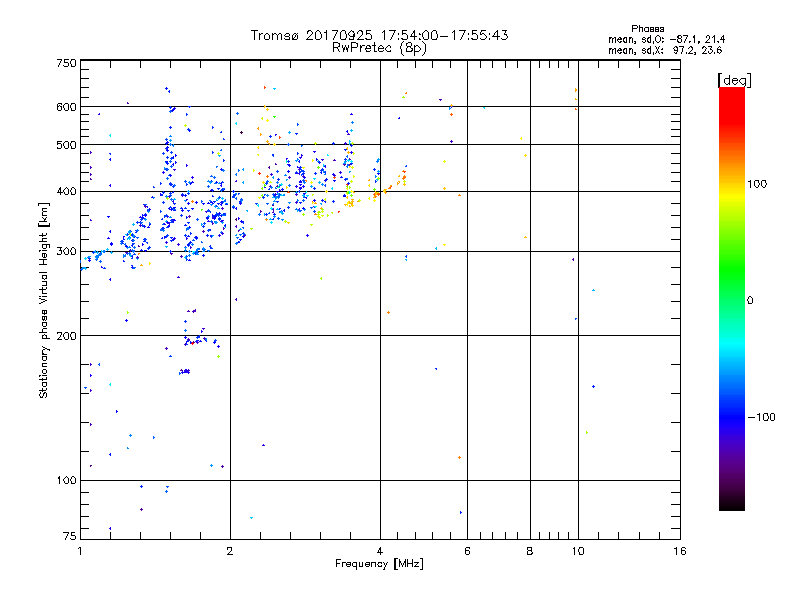
Task: Click the blue region of the colorbar near -100
Action: [732, 416]
